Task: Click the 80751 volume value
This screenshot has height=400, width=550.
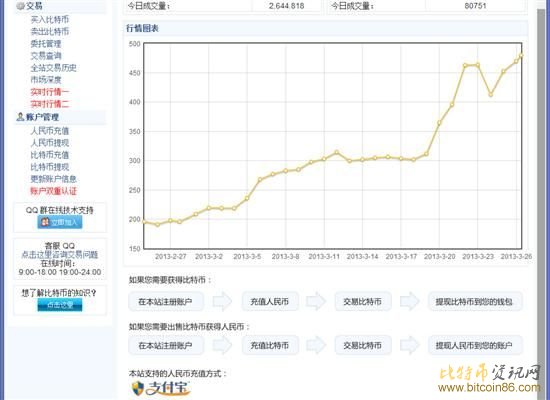Action: pyautogui.click(x=475, y=6)
